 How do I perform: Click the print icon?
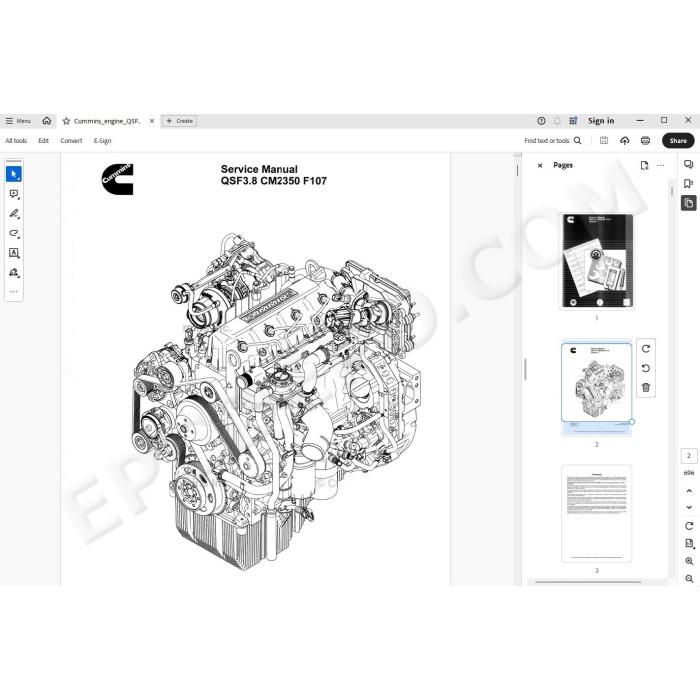[645, 141]
